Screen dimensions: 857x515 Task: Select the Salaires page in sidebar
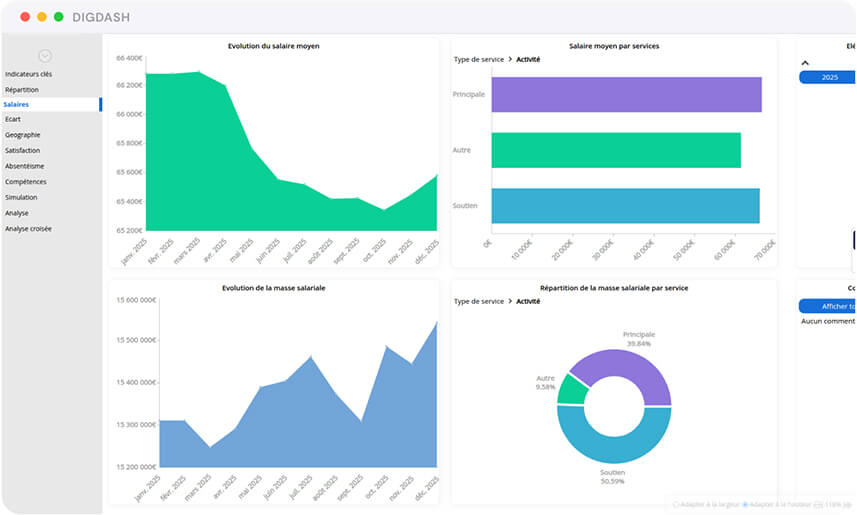click(51, 104)
